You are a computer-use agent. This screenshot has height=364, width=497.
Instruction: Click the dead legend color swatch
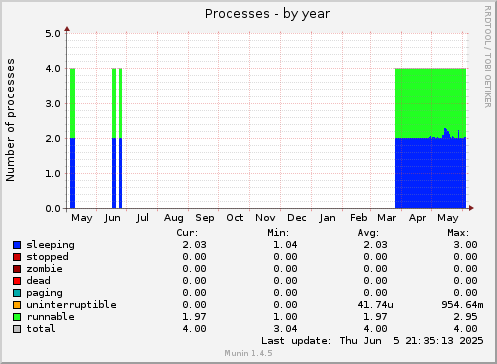[17, 281]
